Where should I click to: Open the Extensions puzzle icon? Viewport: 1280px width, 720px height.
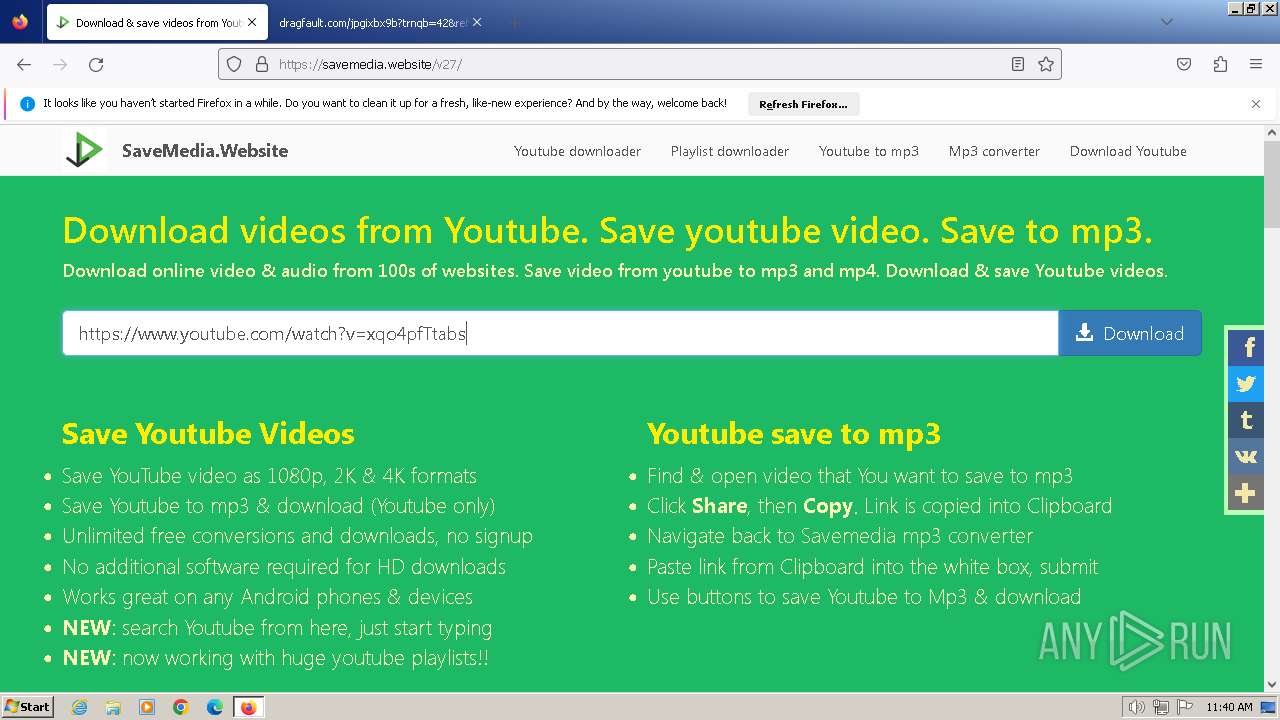[1220, 64]
